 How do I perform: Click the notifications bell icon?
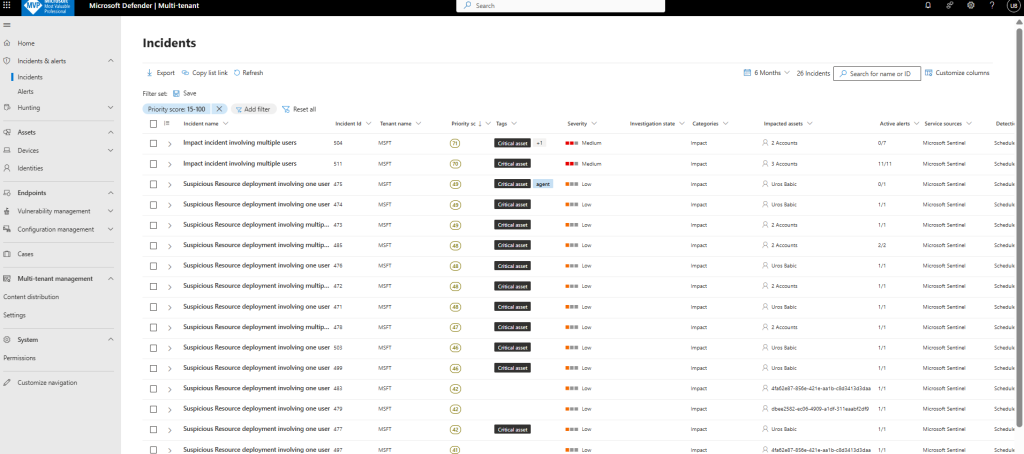click(928, 6)
